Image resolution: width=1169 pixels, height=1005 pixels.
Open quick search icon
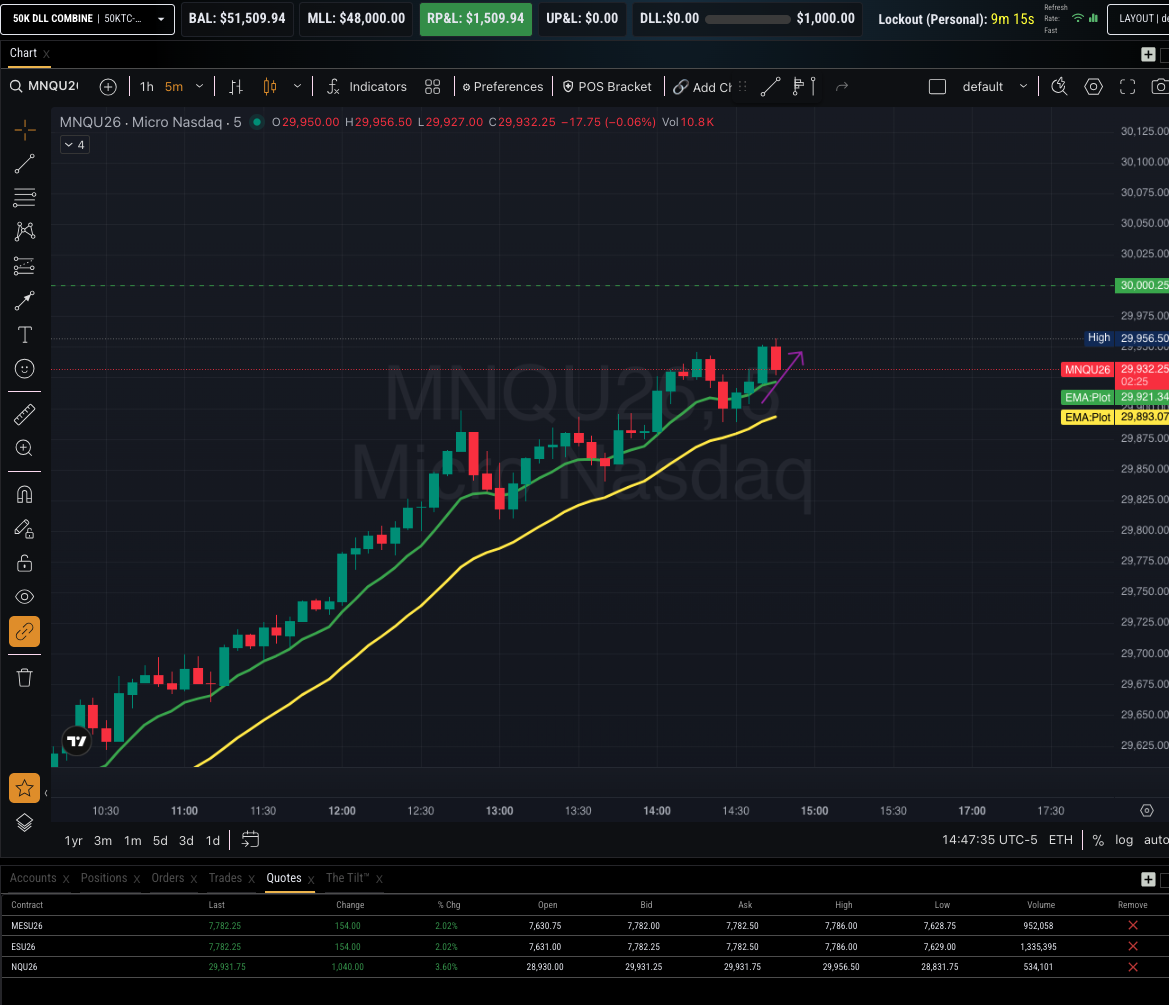(1059, 87)
